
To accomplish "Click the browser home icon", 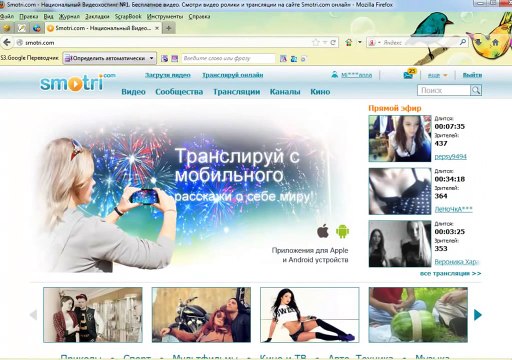I will click(x=496, y=42).
